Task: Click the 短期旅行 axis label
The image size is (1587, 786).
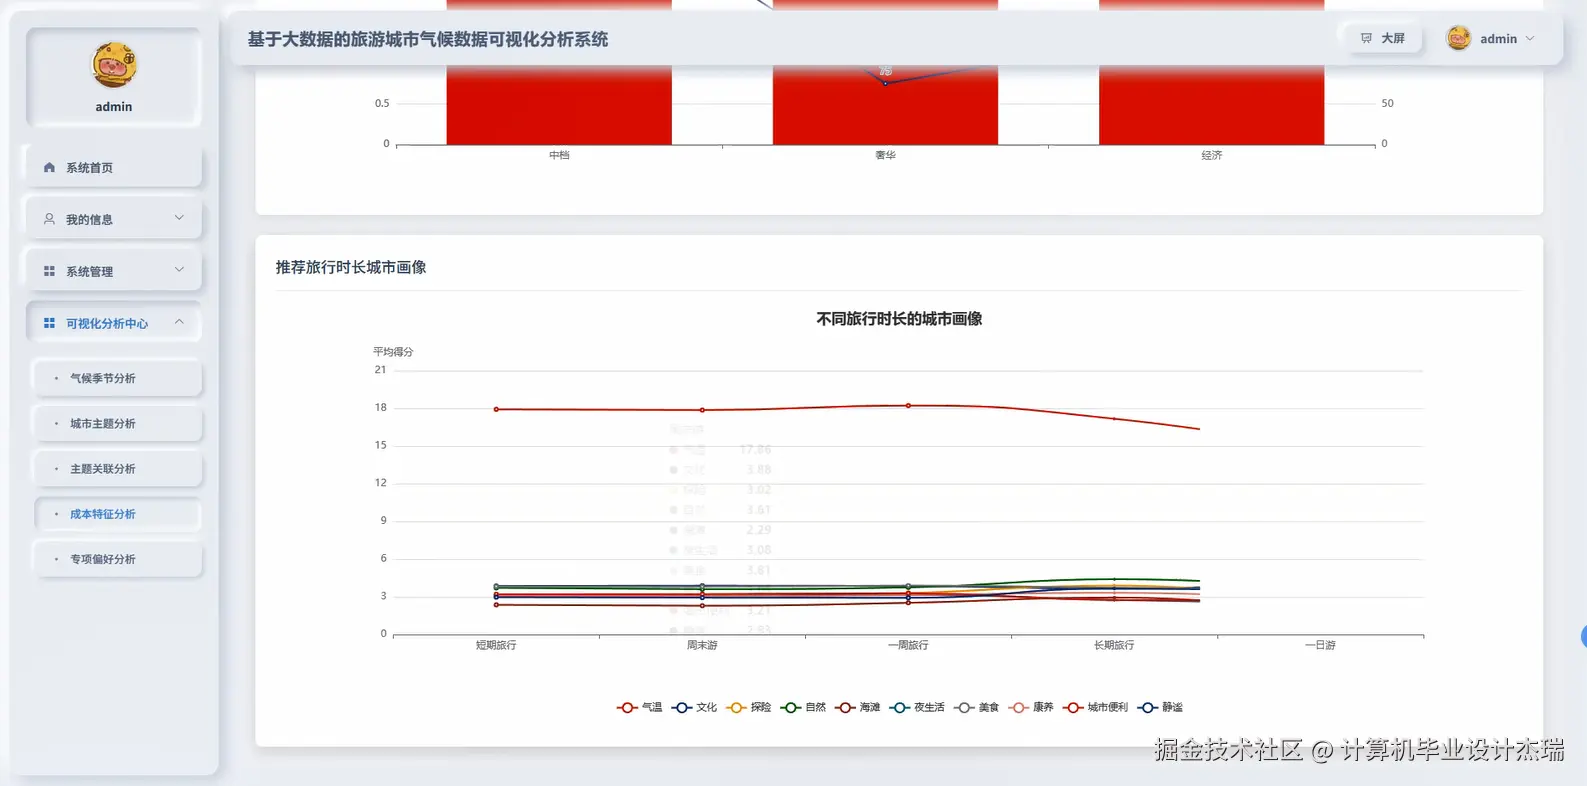Action: [x=496, y=645]
